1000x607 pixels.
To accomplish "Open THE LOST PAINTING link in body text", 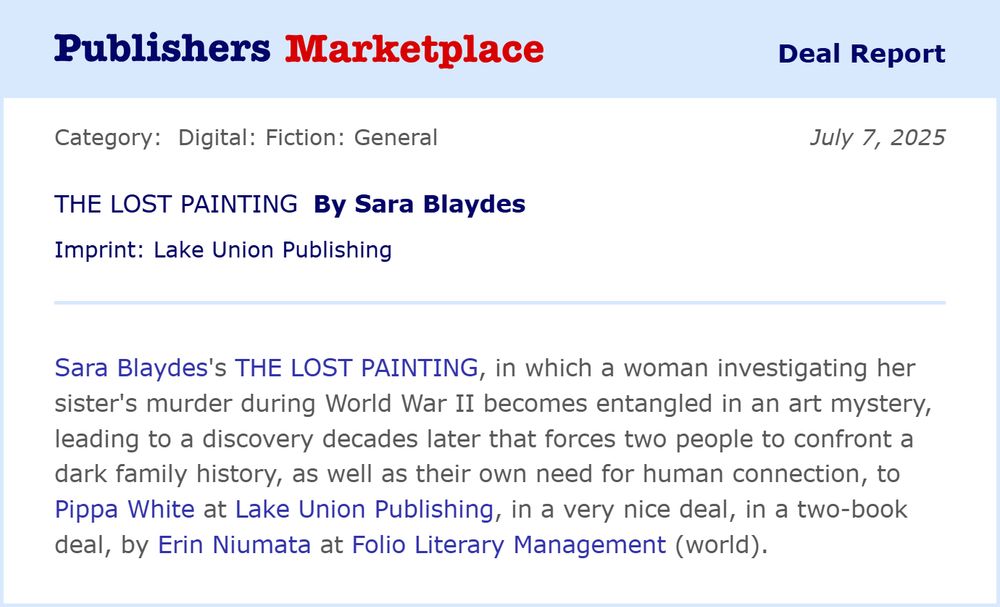I will [x=356, y=367].
